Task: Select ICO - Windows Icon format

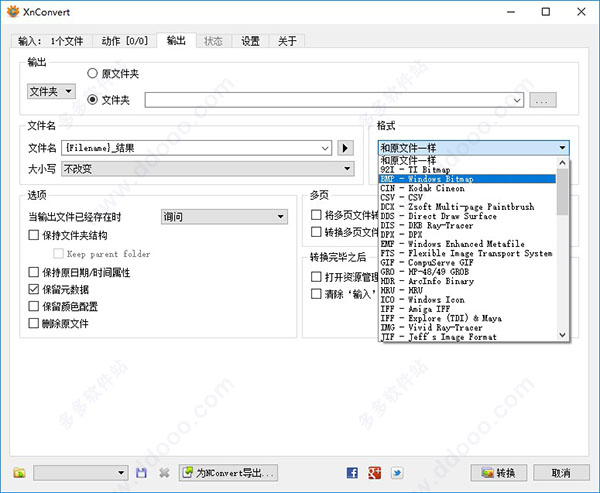Action: (x=467, y=300)
